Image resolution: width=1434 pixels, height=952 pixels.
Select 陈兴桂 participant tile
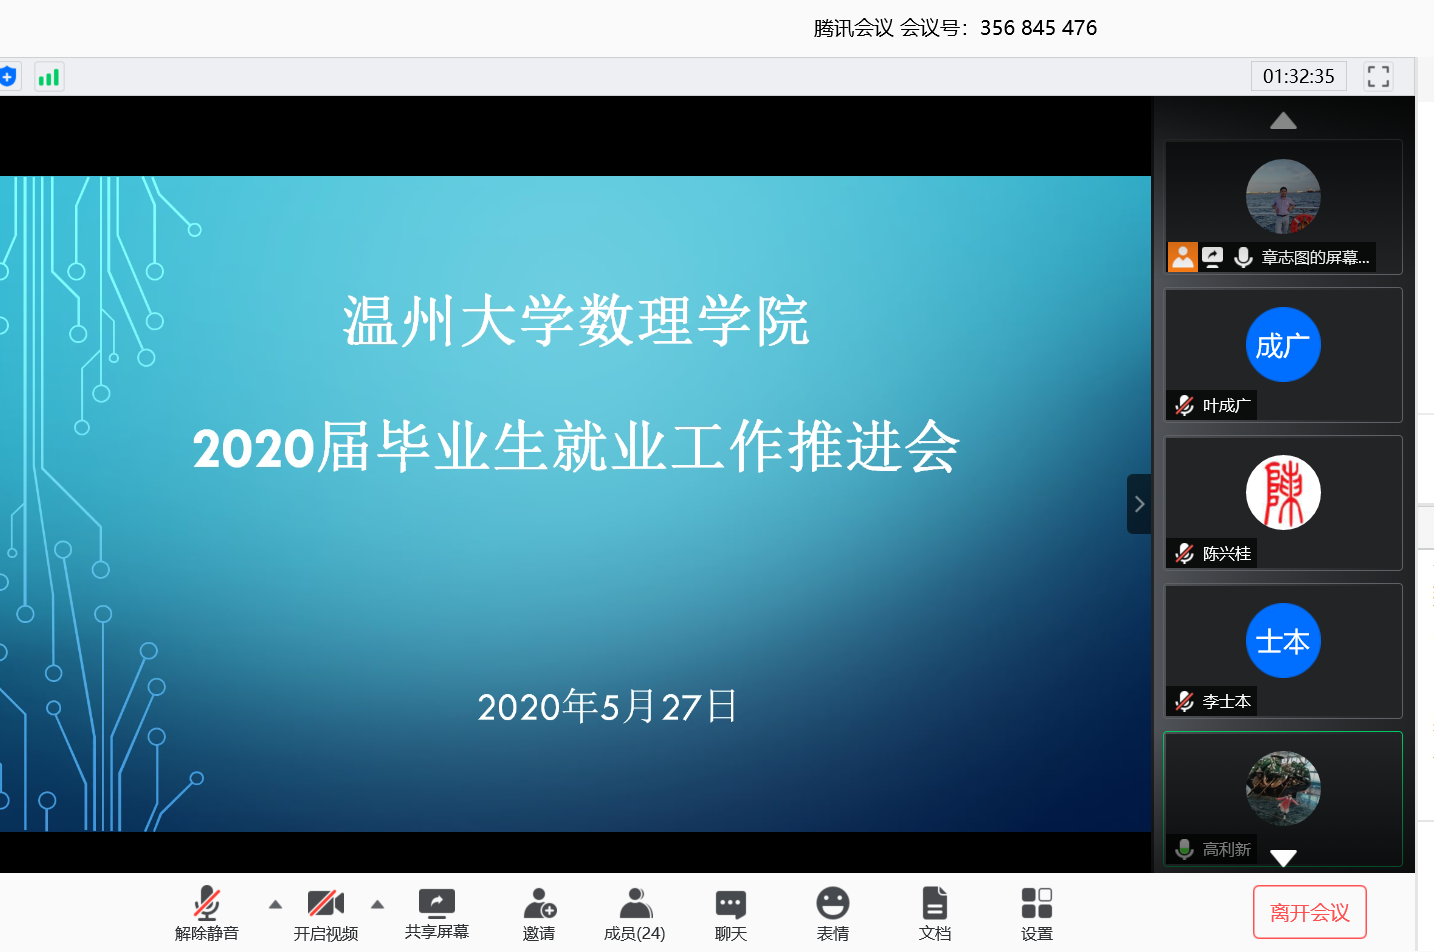coord(1283,502)
